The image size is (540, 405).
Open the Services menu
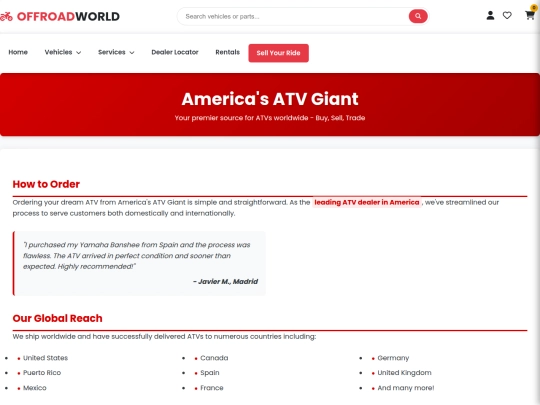pyautogui.click(x=112, y=52)
